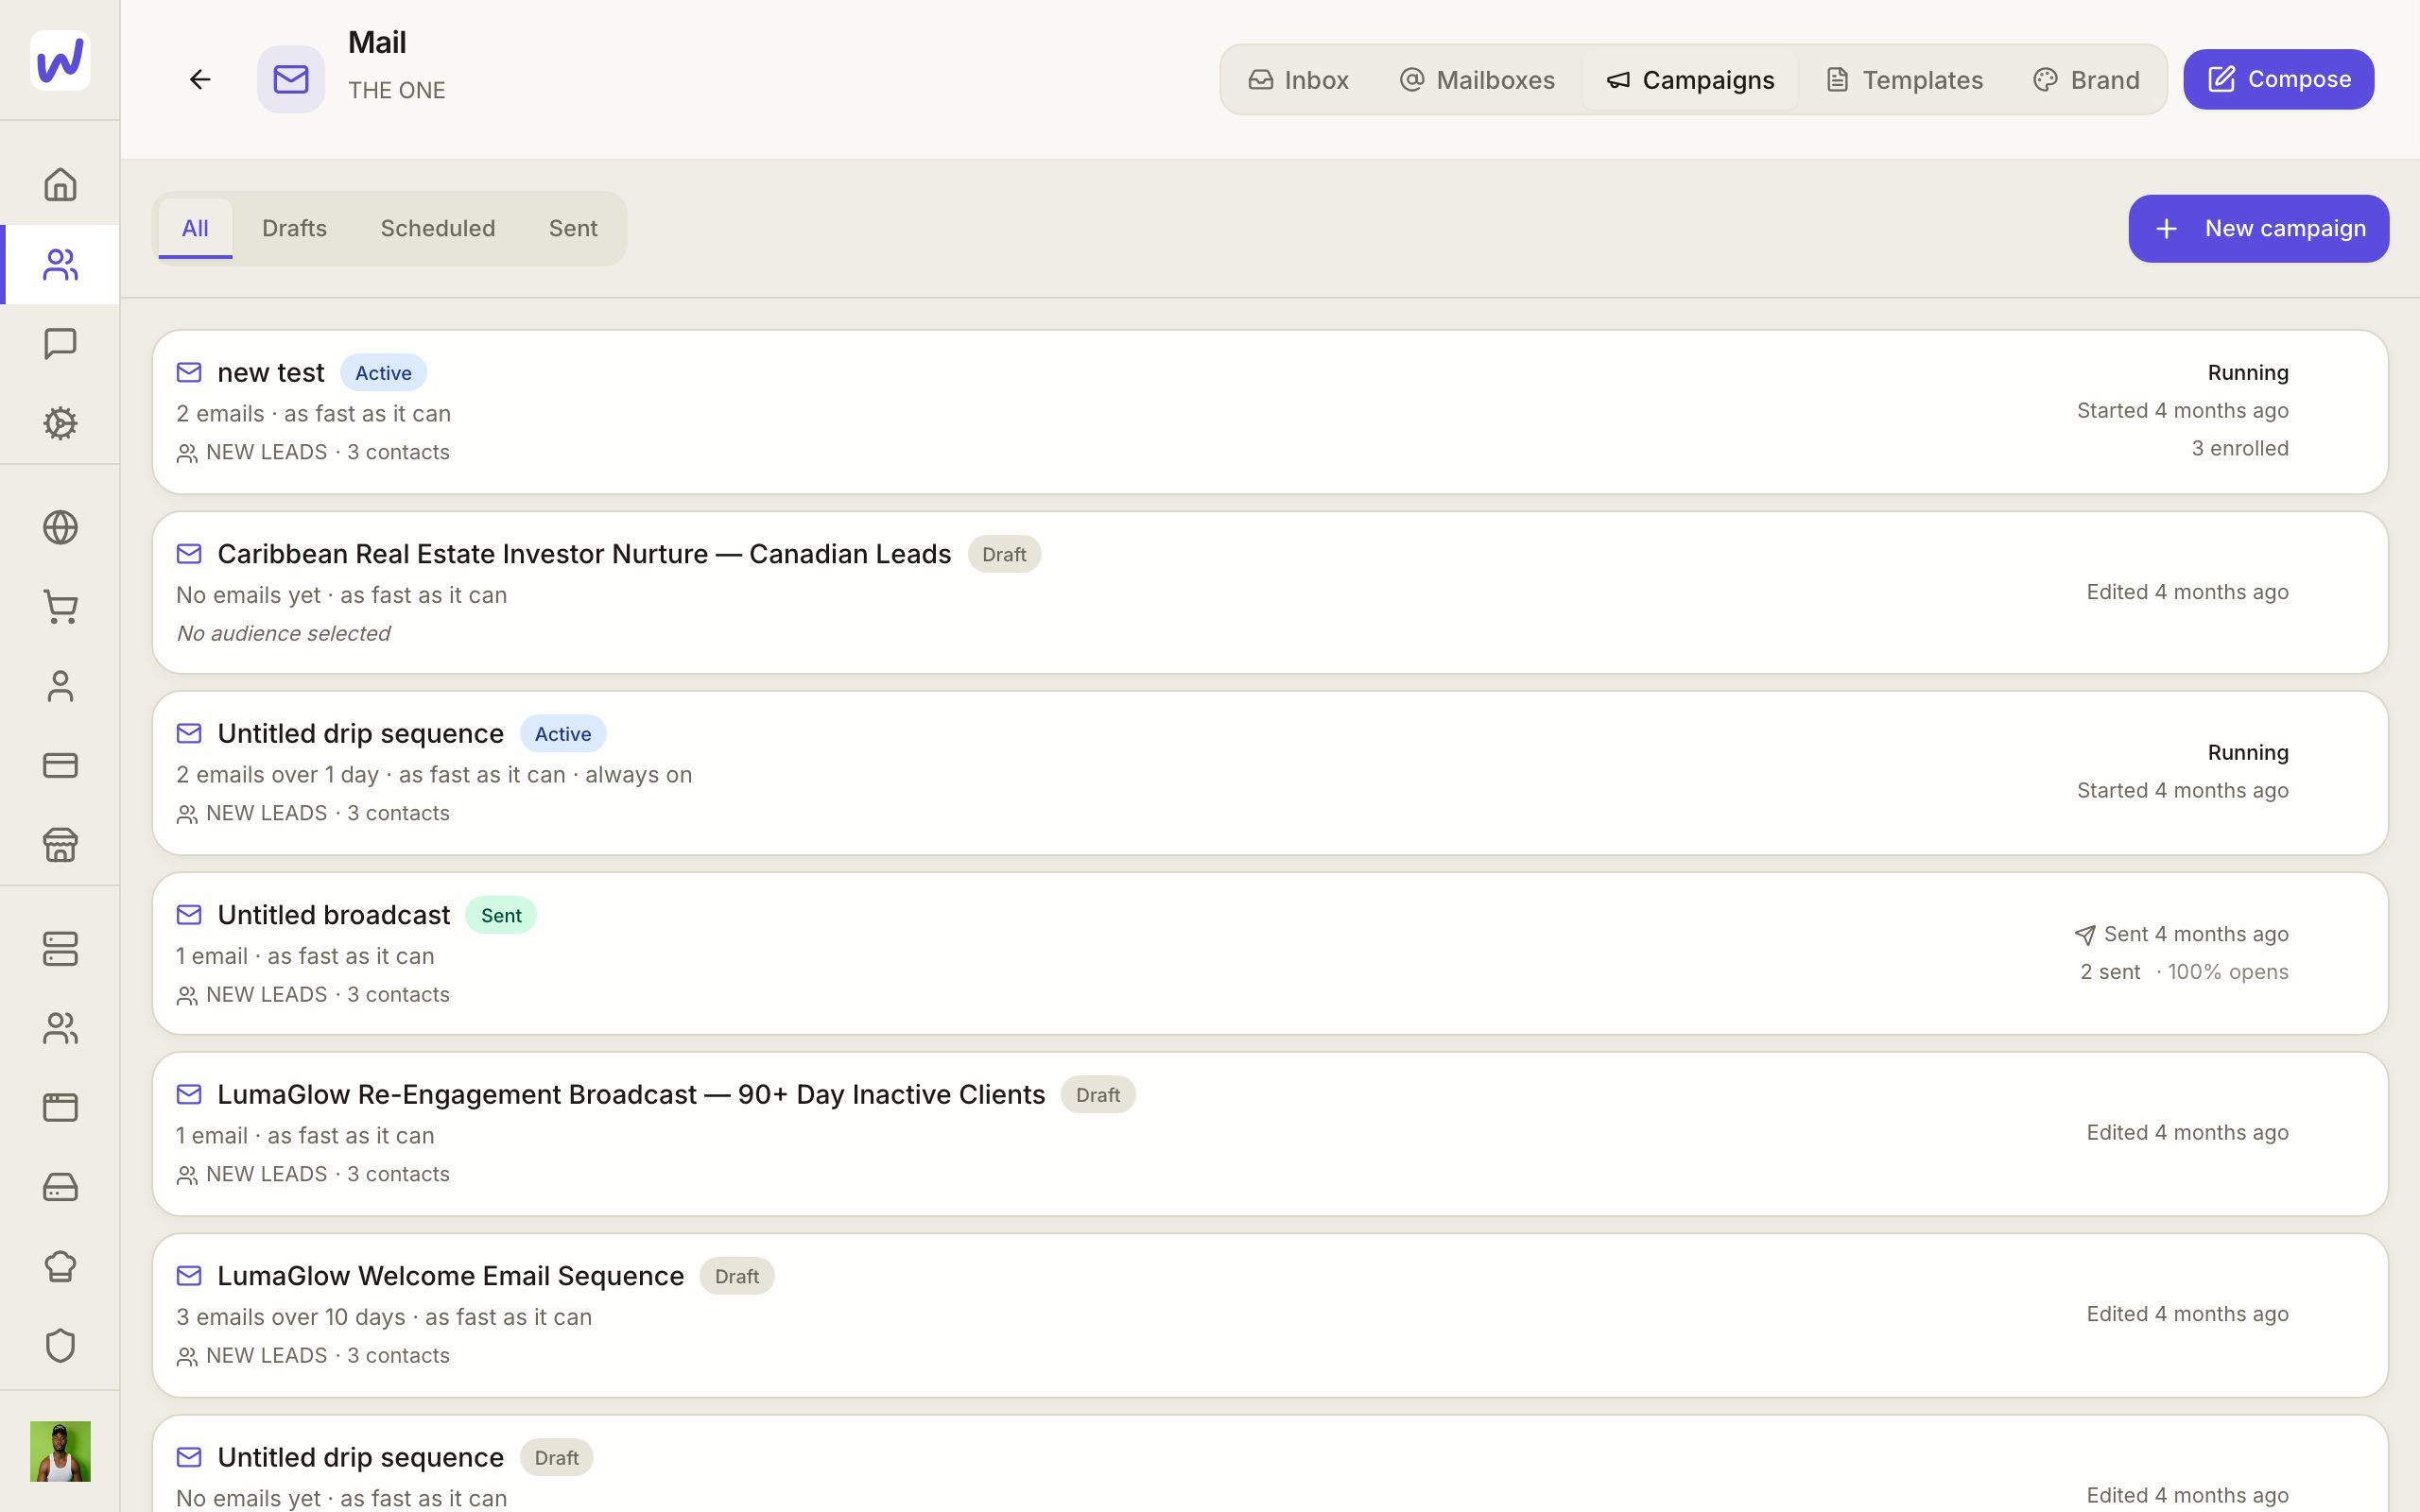Click the Sent badge on Untitled broadcast
The width and height of the screenshot is (2420, 1512).
pyautogui.click(x=501, y=915)
